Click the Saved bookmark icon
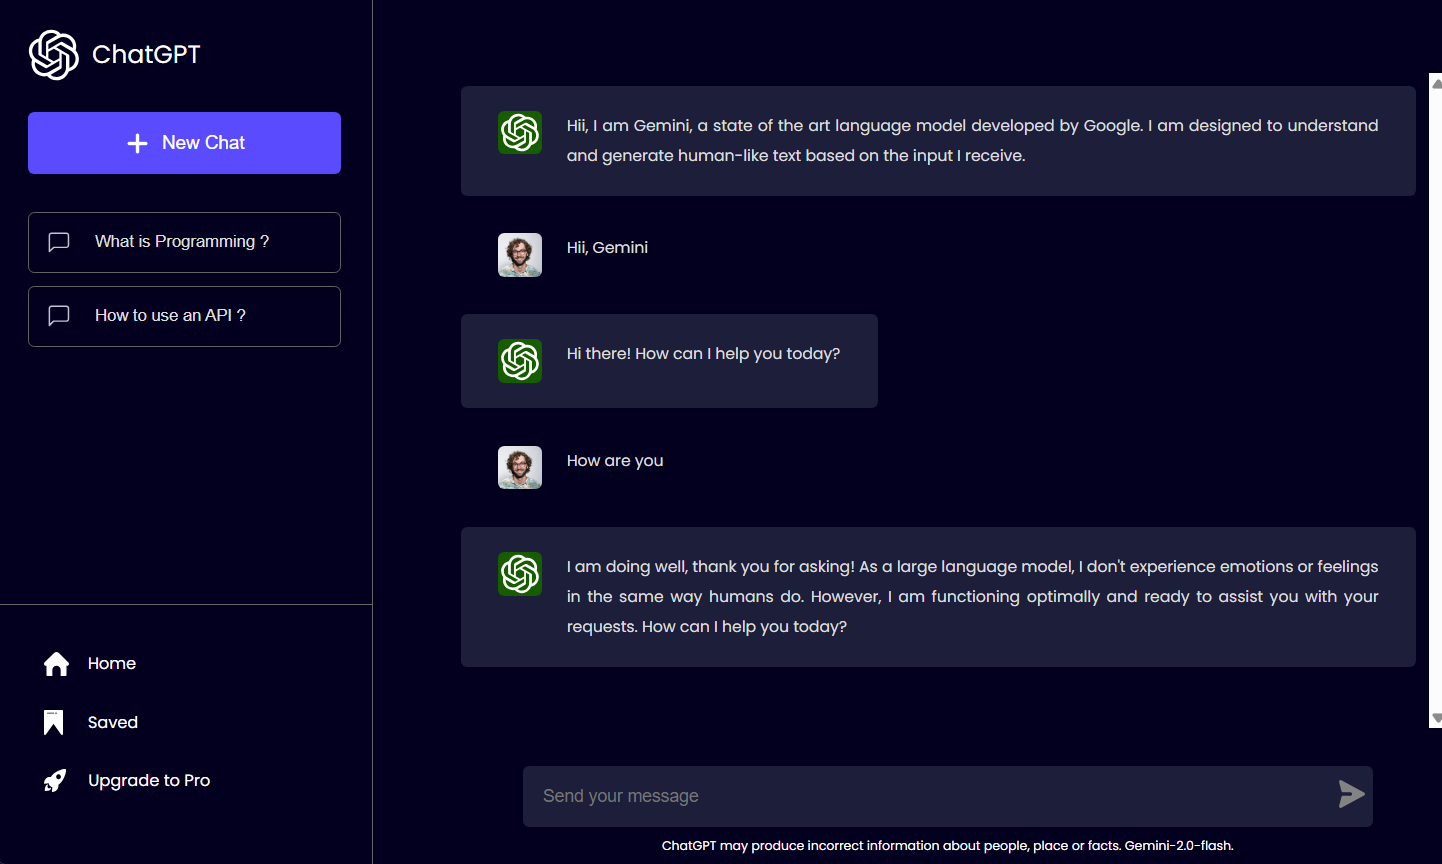 (54, 722)
